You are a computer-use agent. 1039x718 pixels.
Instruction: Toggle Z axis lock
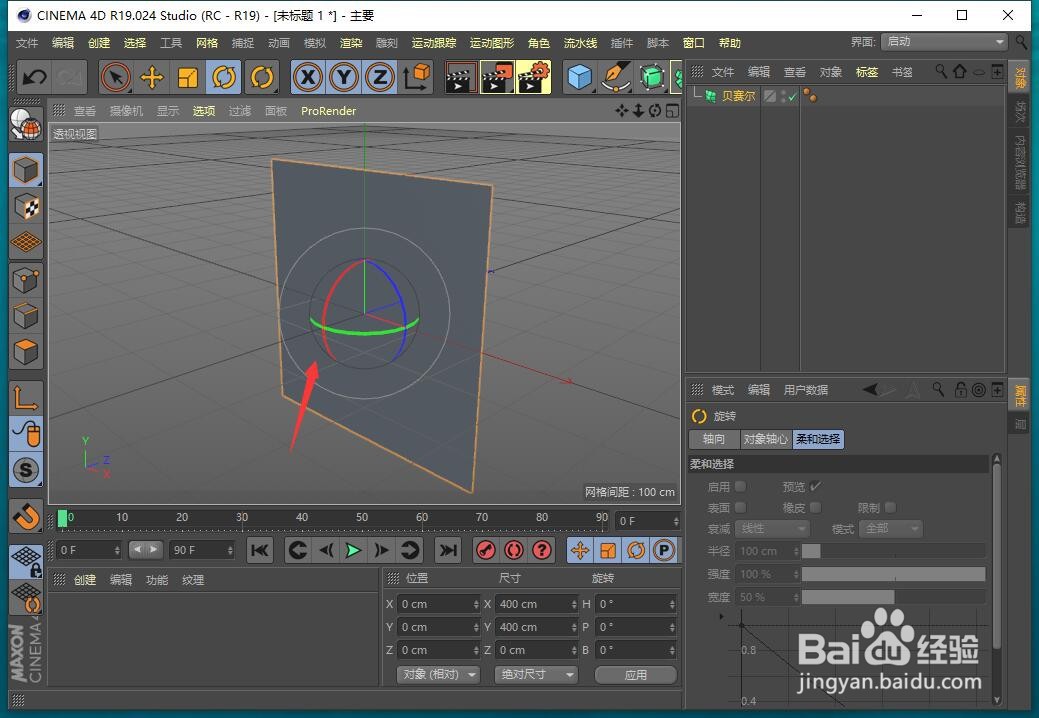(380, 77)
